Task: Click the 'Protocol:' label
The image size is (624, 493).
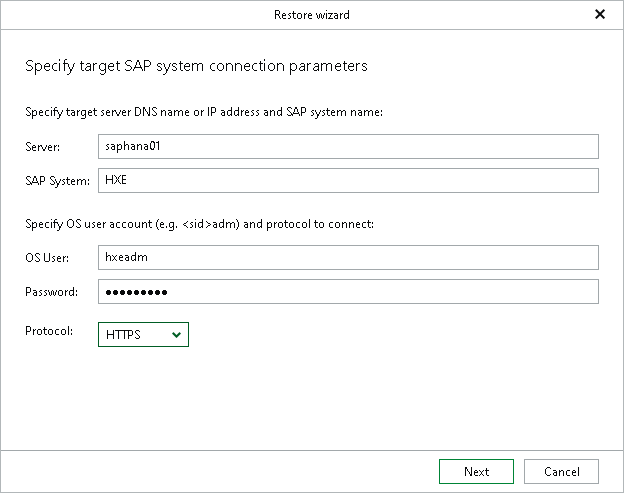Action: (48, 330)
